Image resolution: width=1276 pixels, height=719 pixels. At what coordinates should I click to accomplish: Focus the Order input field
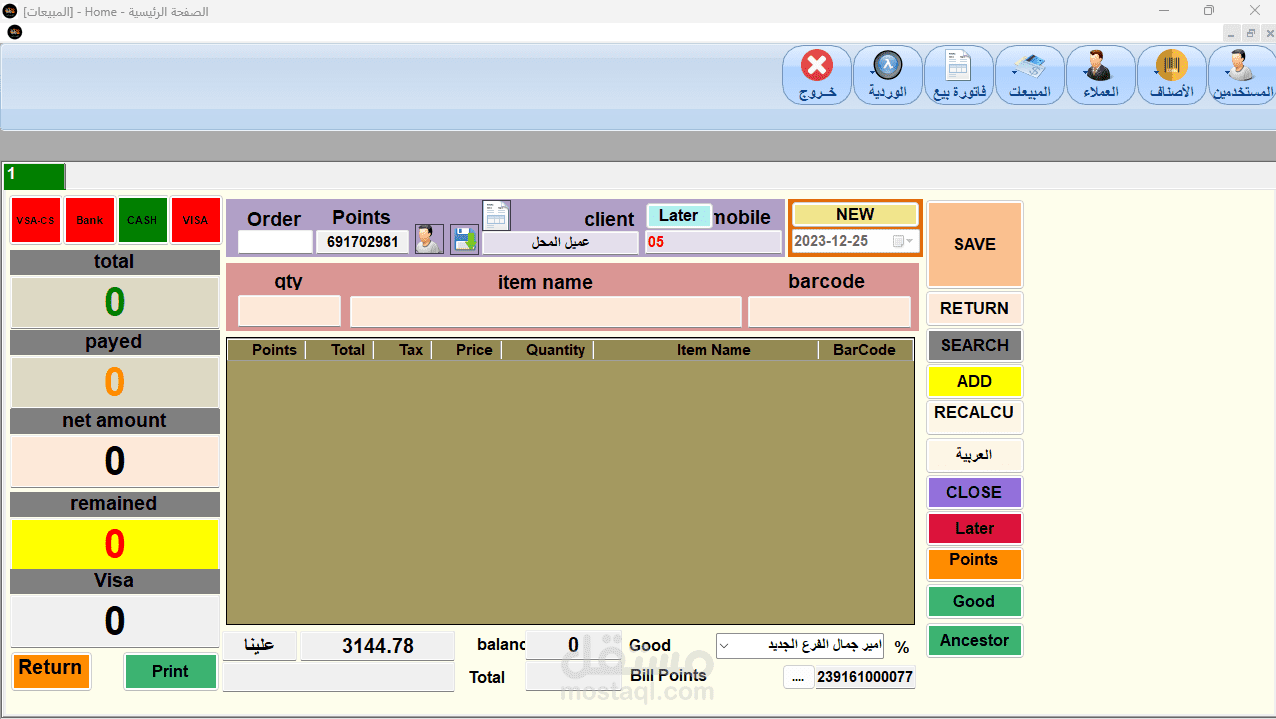[x=275, y=242]
